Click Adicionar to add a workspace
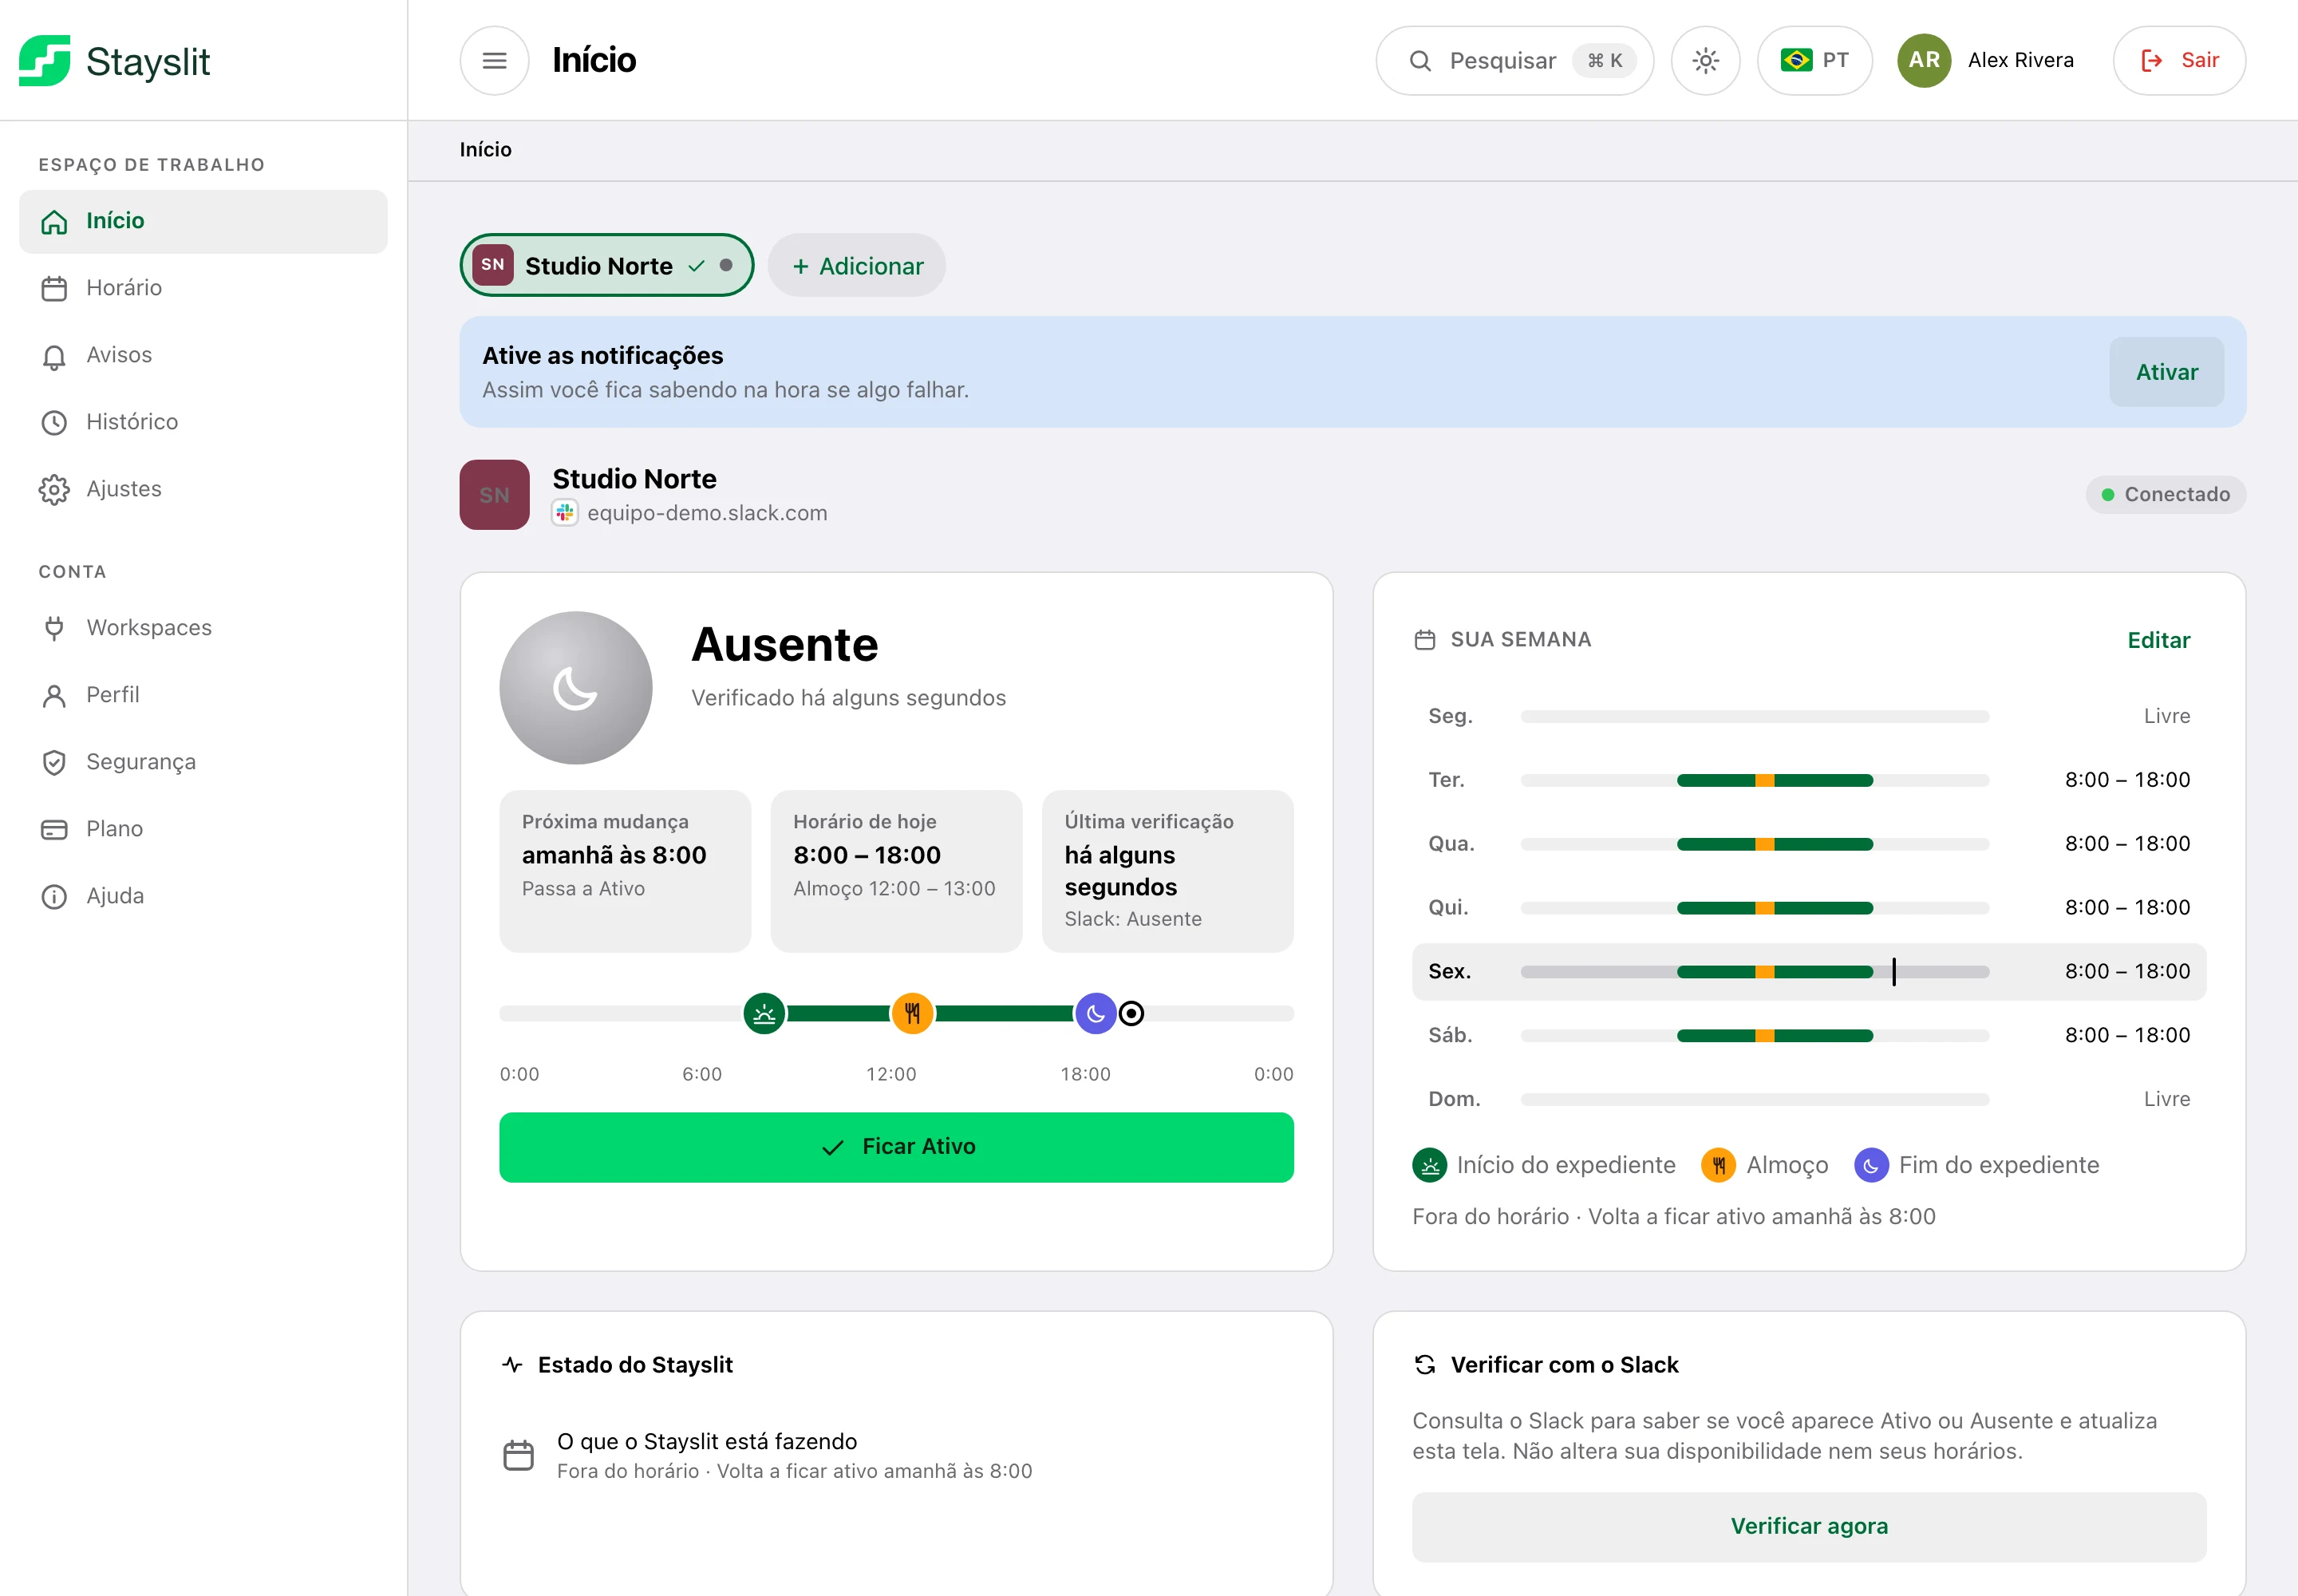 tap(857, 265)
